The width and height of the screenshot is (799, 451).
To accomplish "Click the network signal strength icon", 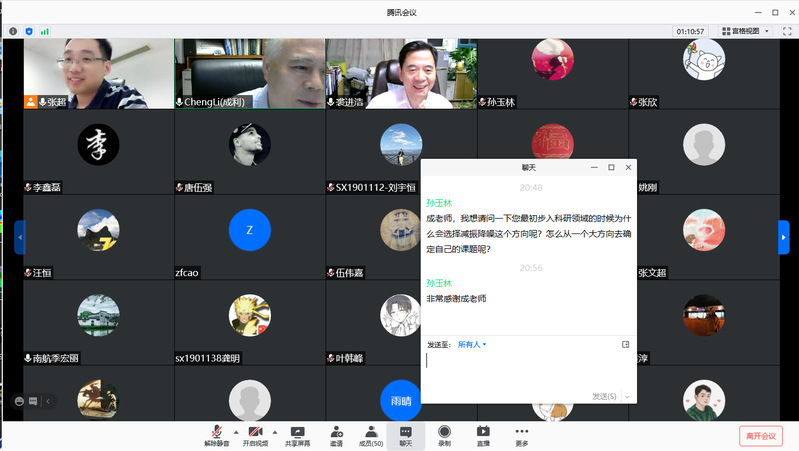I will pyautogui.click(x=44, y=31).
